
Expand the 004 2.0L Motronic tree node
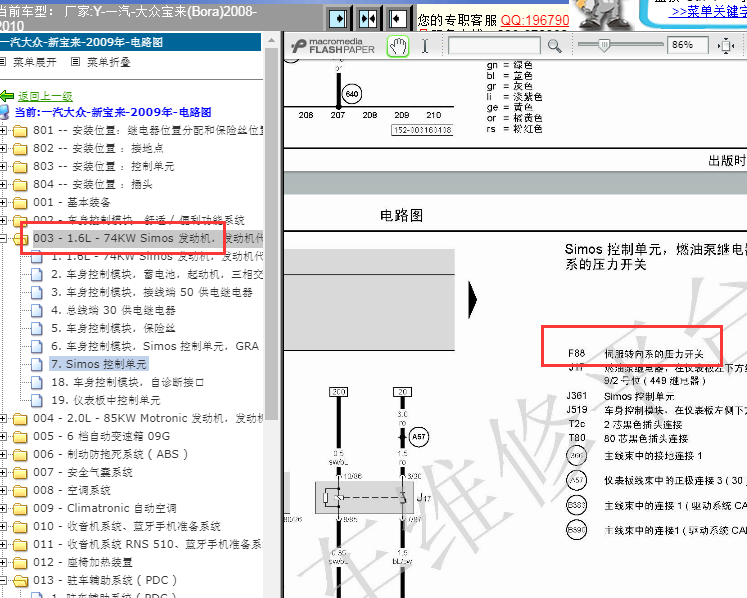(3, 418)
